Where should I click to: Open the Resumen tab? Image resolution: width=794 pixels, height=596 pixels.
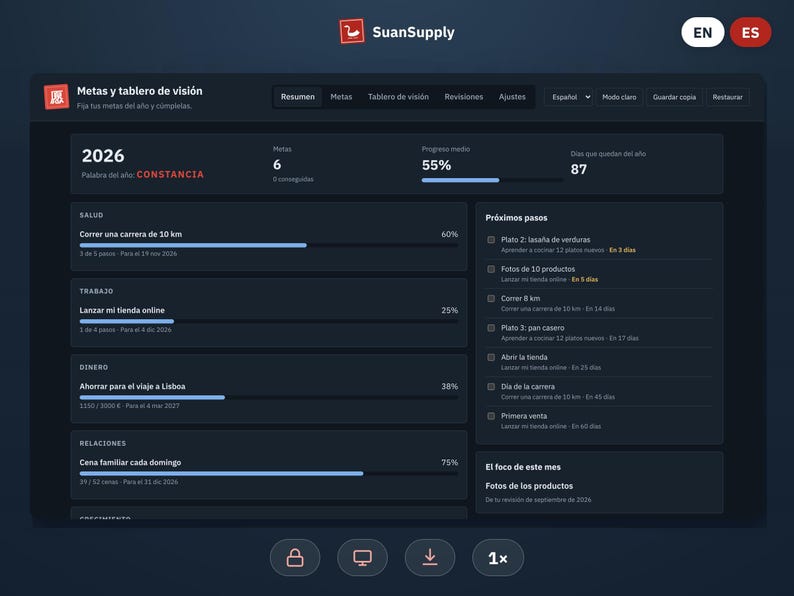[x=298, y=97]
